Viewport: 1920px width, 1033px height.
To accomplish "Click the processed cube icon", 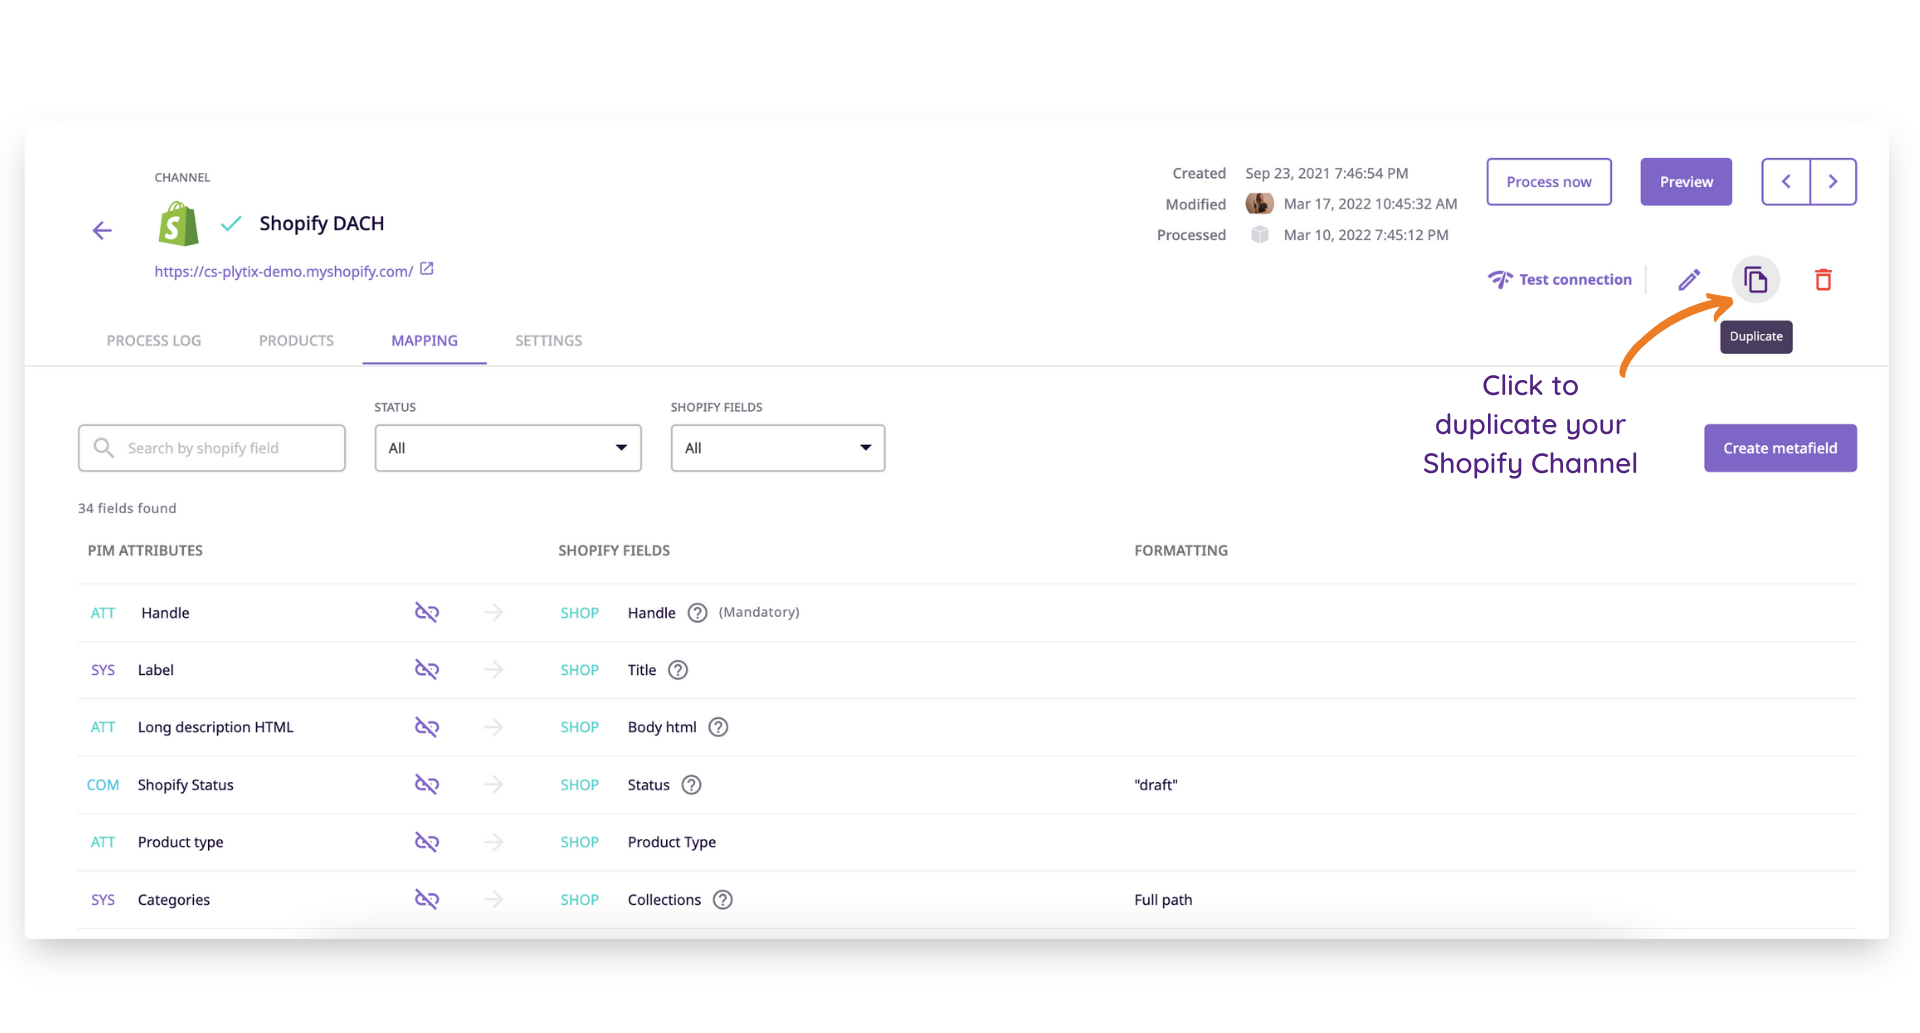I will [x=1260, y=235].
